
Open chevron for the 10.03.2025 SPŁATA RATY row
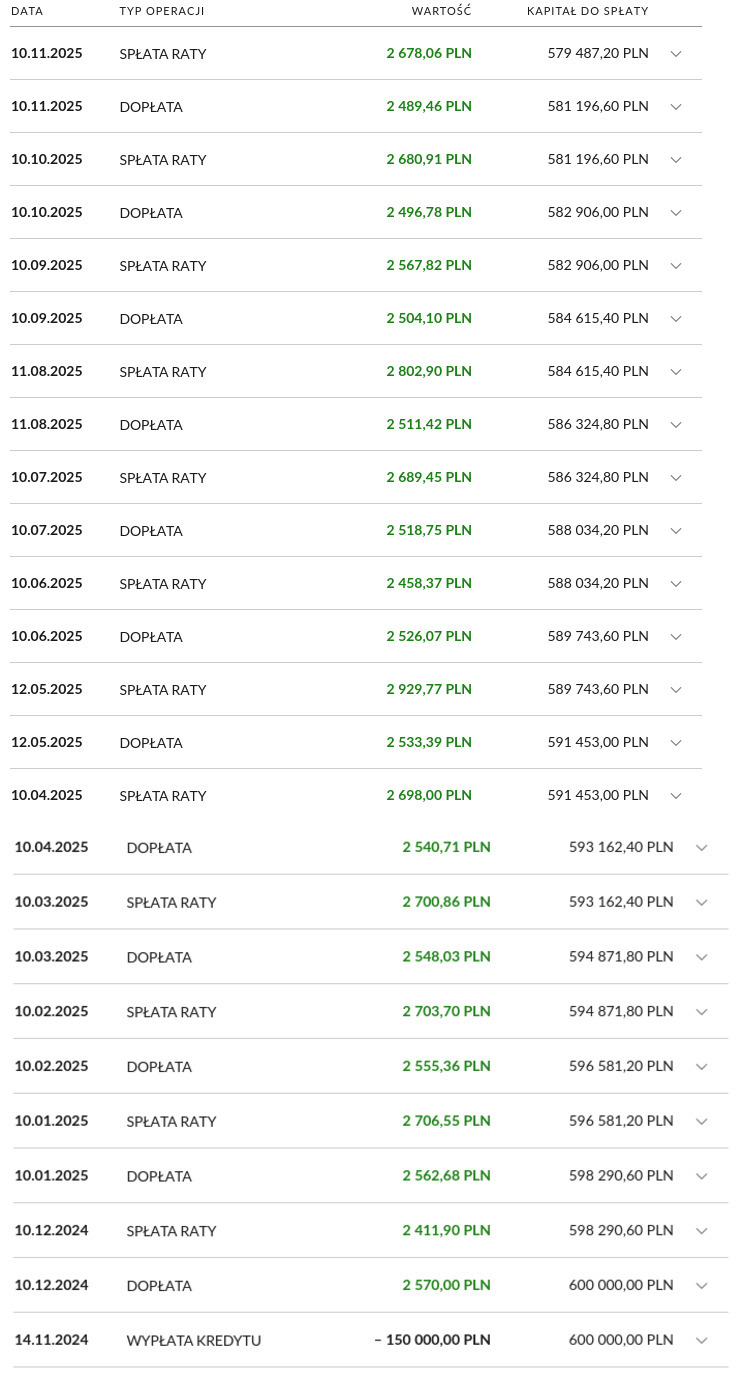701,902
